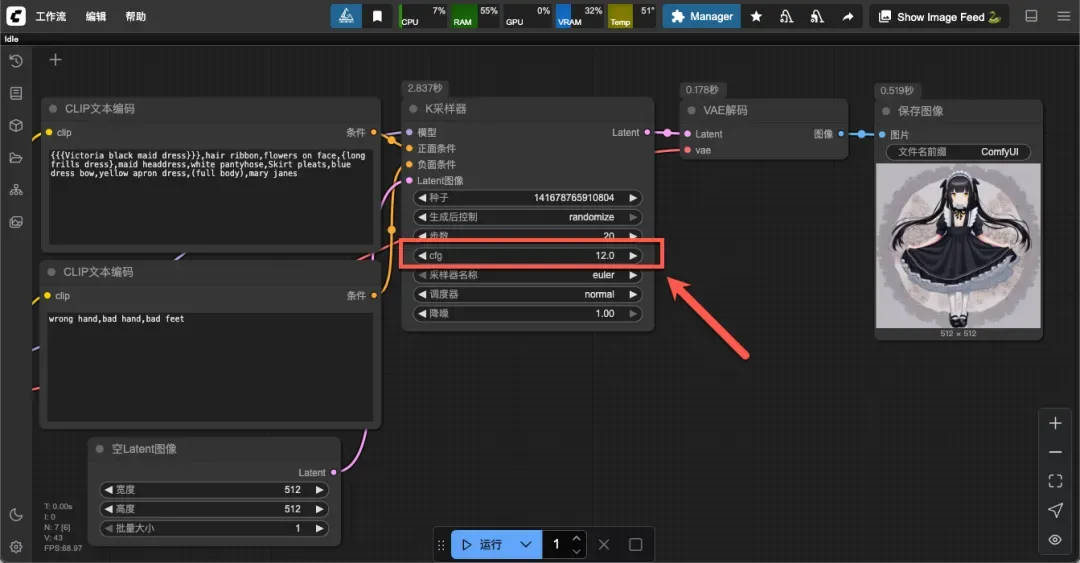The image size is (1080, 563).
Task: Collapse the 保存图像 node via its dot
Action: coord(886,111)
